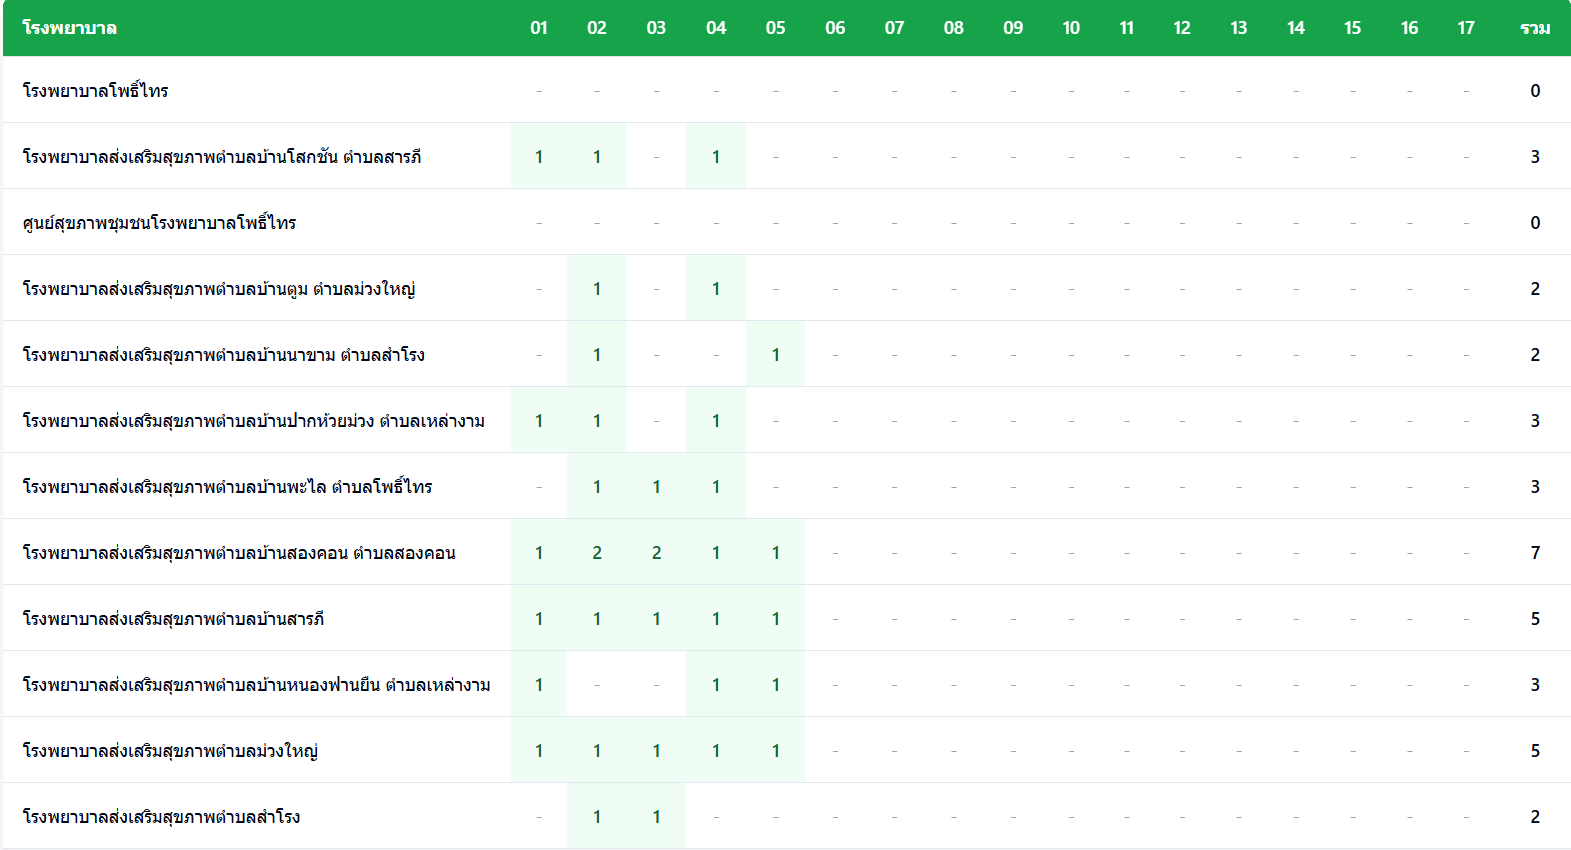Click column 05 value in บ้านสารภี row

point(776,618)
